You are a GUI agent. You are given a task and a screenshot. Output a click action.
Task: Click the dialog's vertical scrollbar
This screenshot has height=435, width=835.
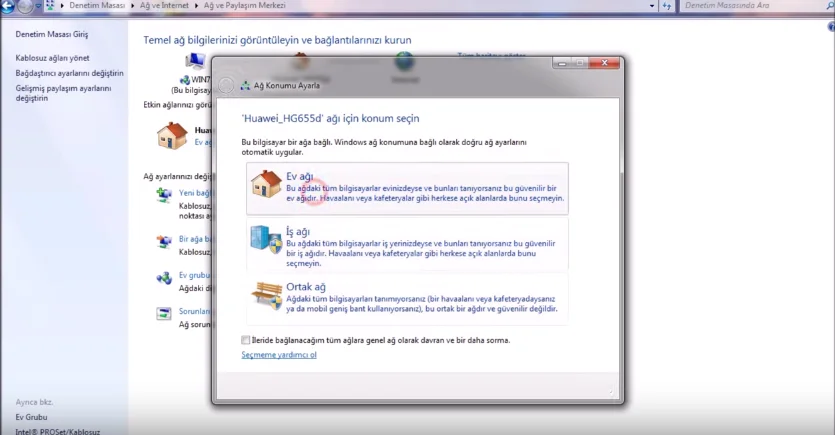(621, 136)
